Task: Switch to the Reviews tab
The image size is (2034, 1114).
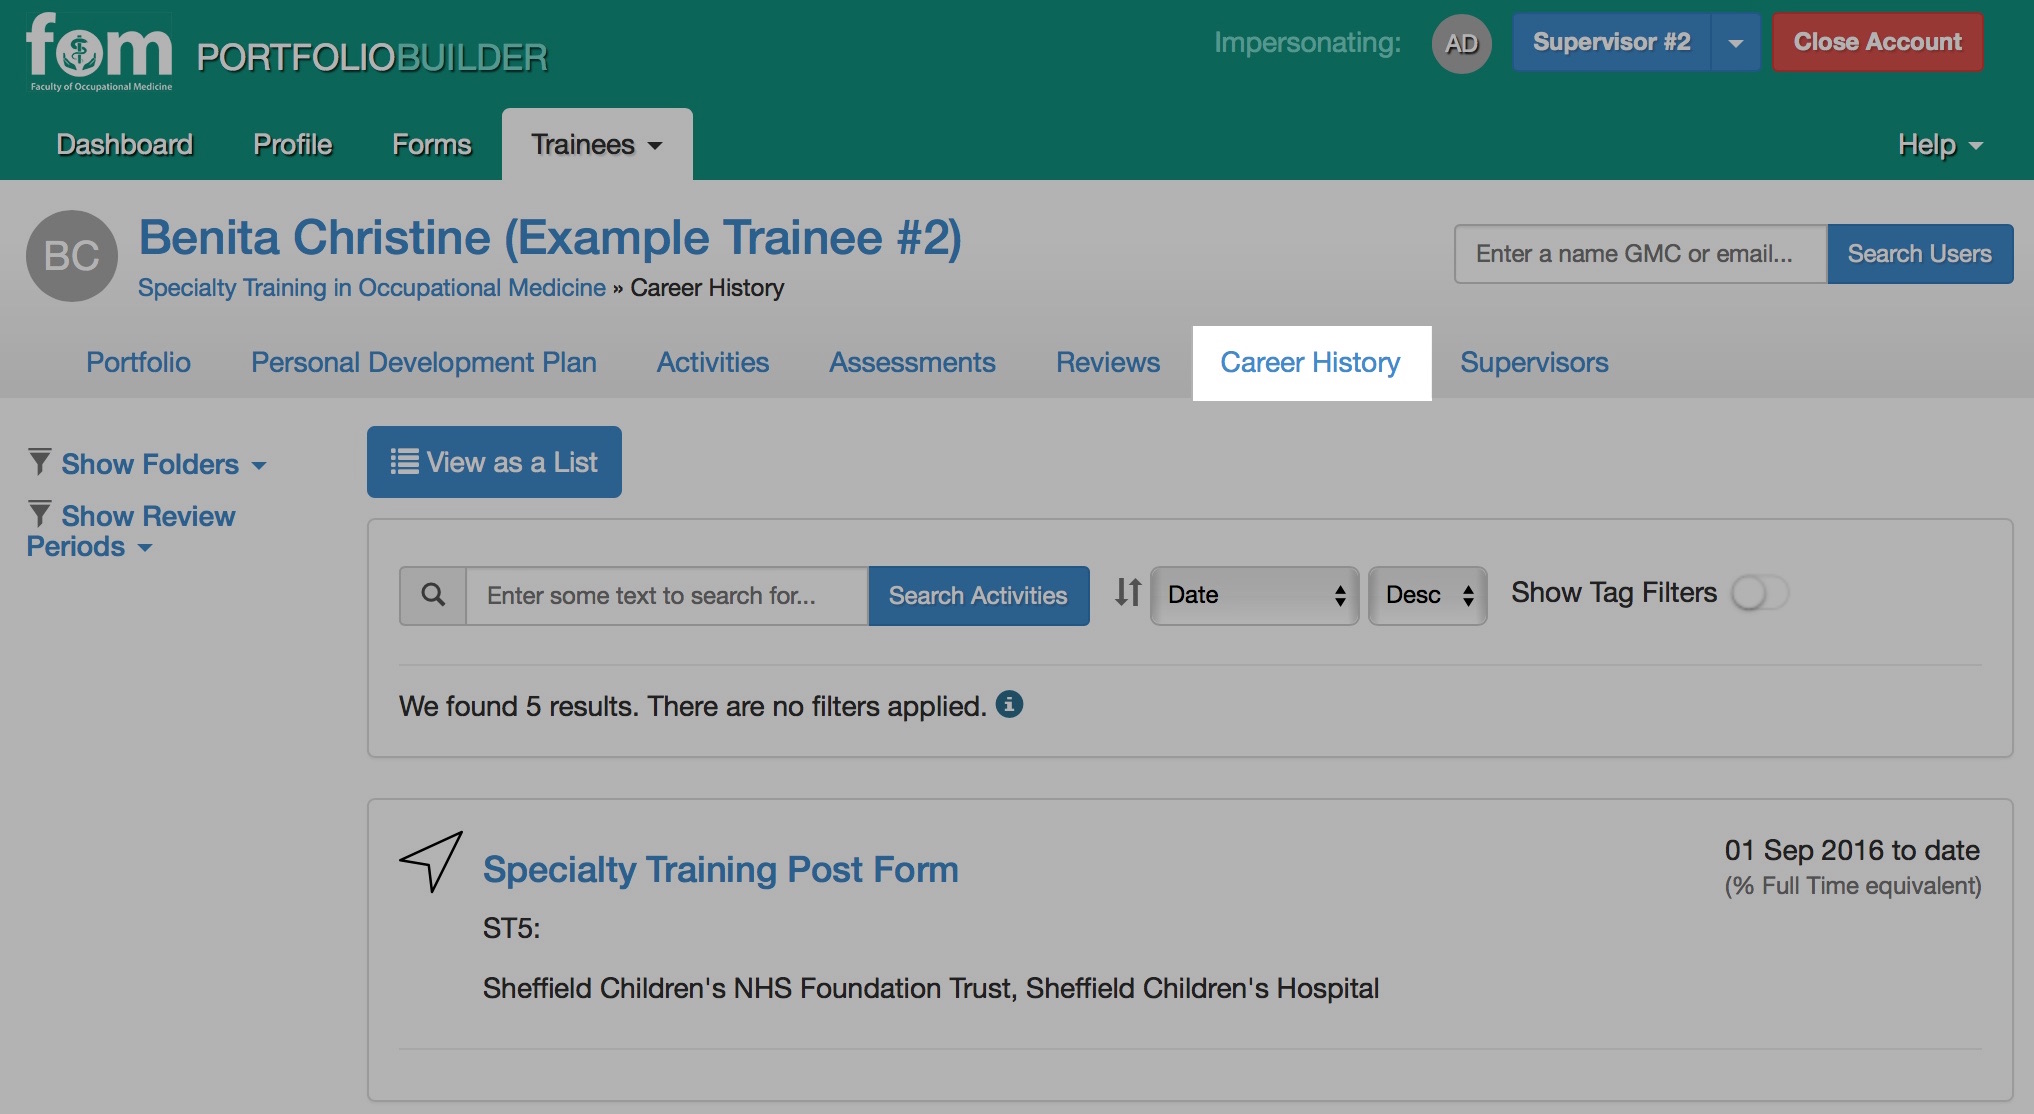Action: point(1108,362)
